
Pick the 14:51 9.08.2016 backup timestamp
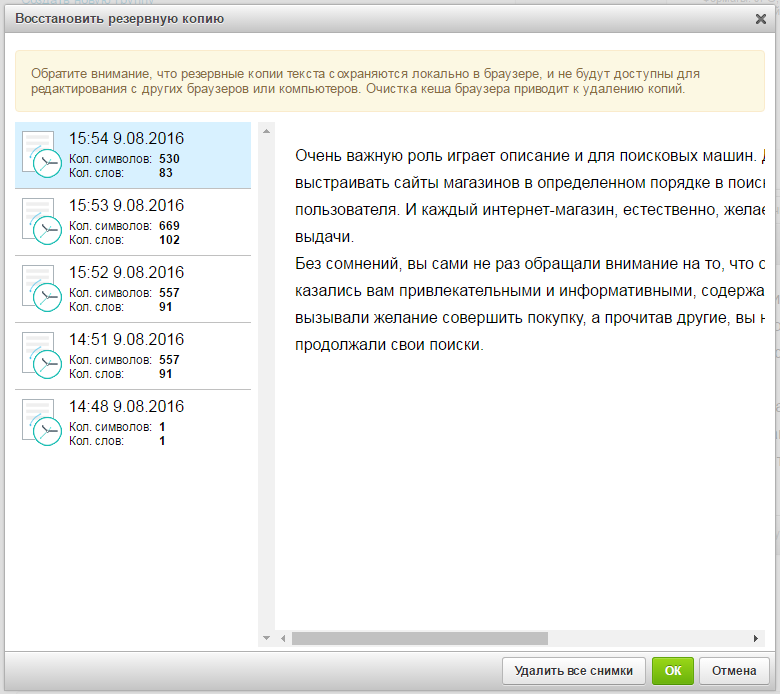[x=126, y=340]
